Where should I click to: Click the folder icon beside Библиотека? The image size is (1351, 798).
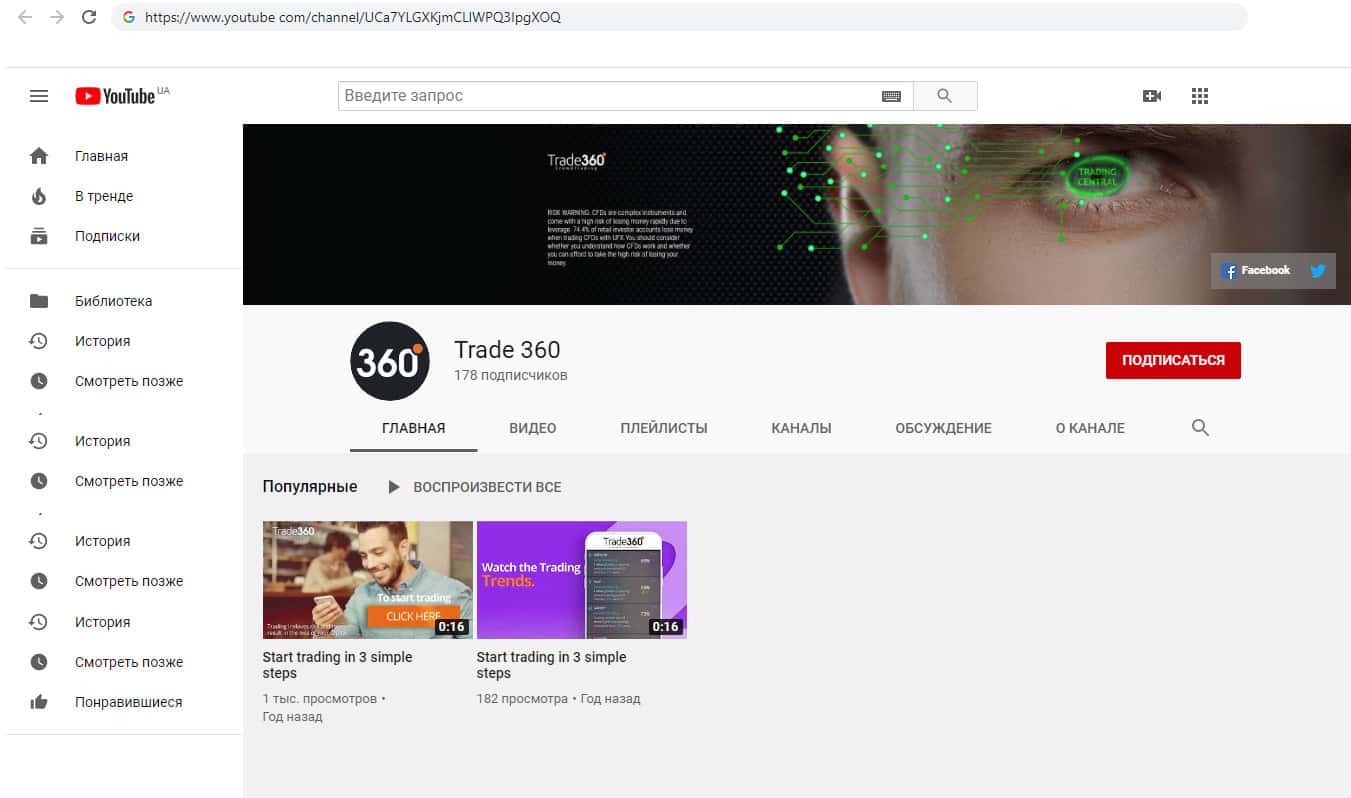(x=39, y=301)
